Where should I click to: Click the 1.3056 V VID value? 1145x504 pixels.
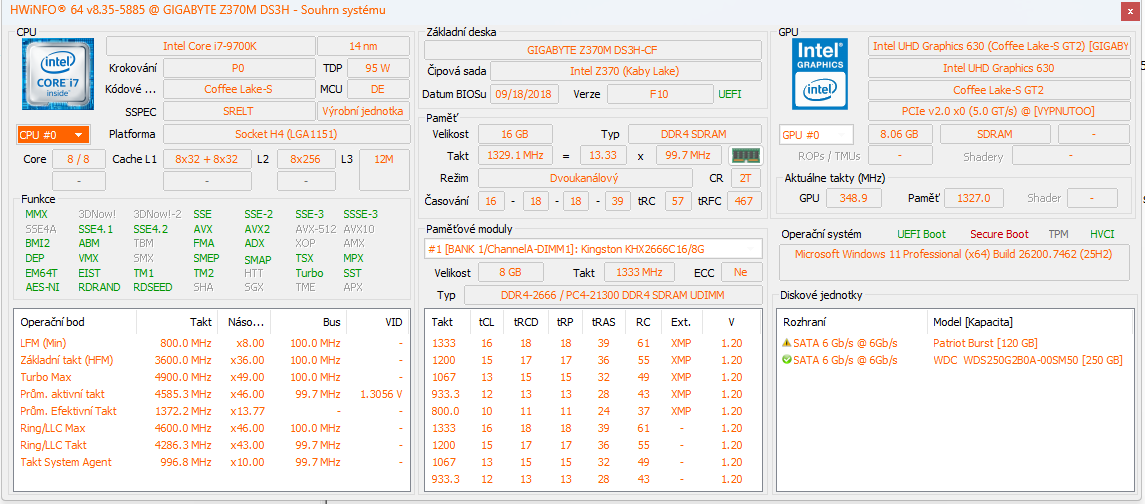click(382, 394)
